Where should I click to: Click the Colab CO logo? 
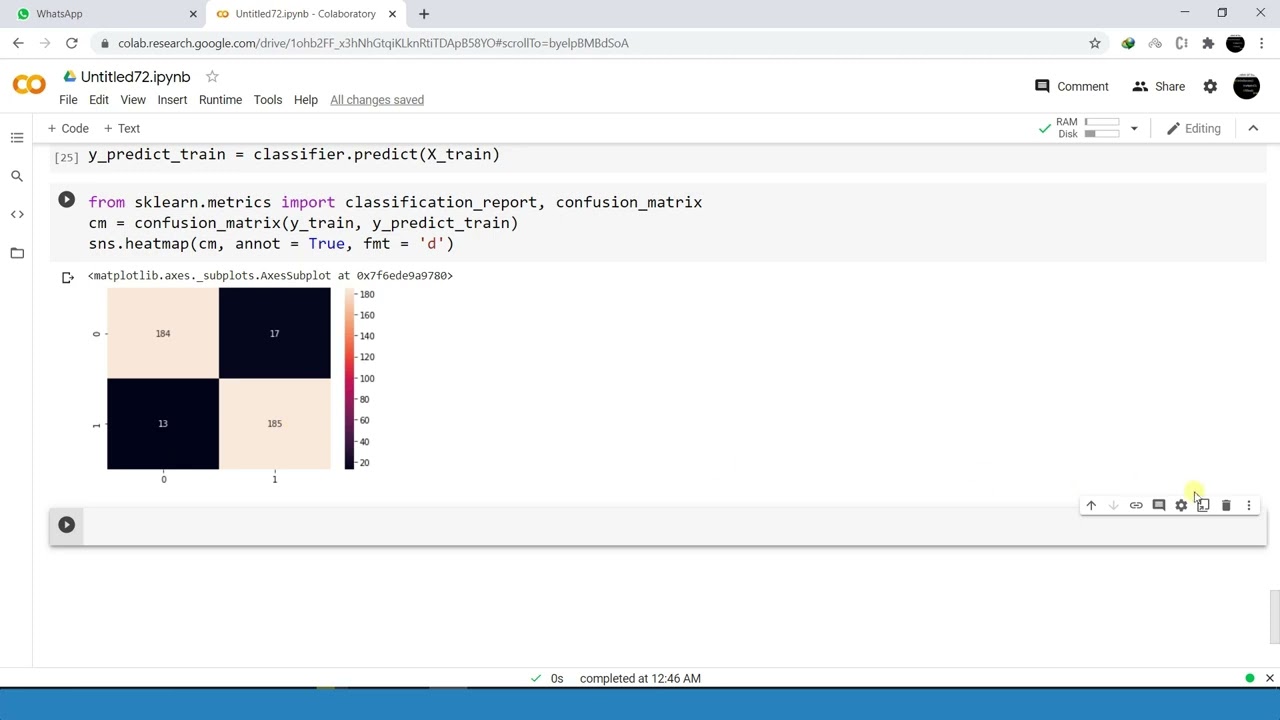(x=29, y=86)
